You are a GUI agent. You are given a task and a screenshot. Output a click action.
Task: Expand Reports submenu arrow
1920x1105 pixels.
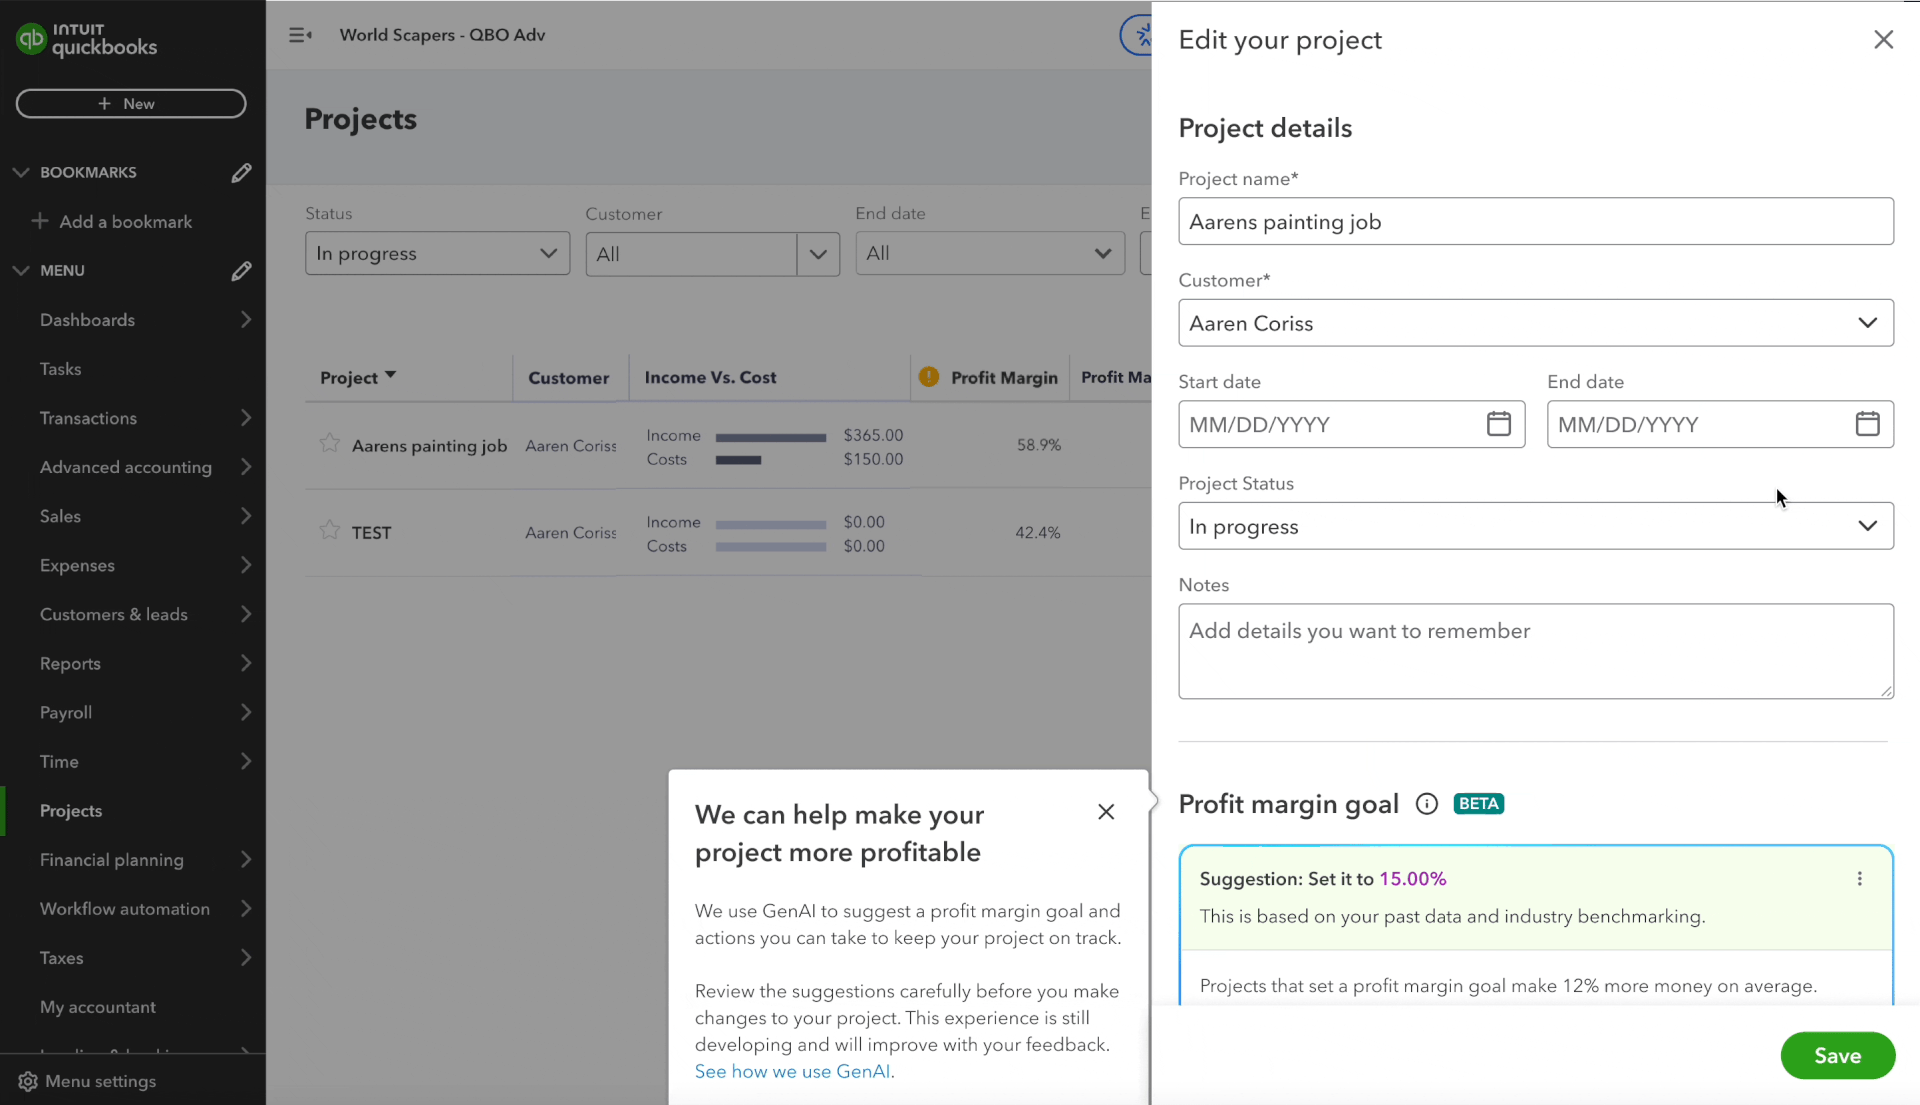click(246, 663)
